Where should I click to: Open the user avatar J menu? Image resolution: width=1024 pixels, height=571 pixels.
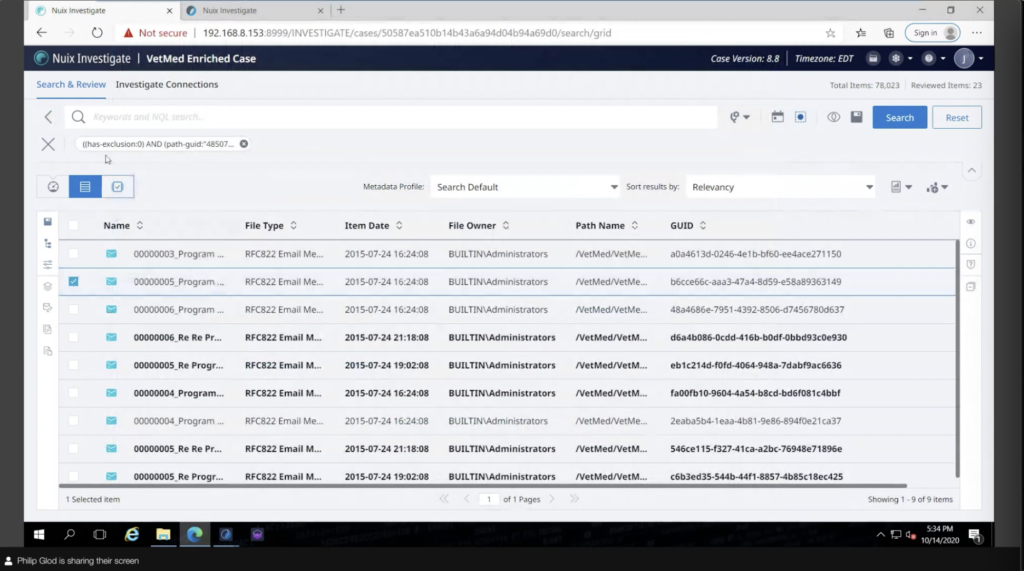click(x=964, y=58)
